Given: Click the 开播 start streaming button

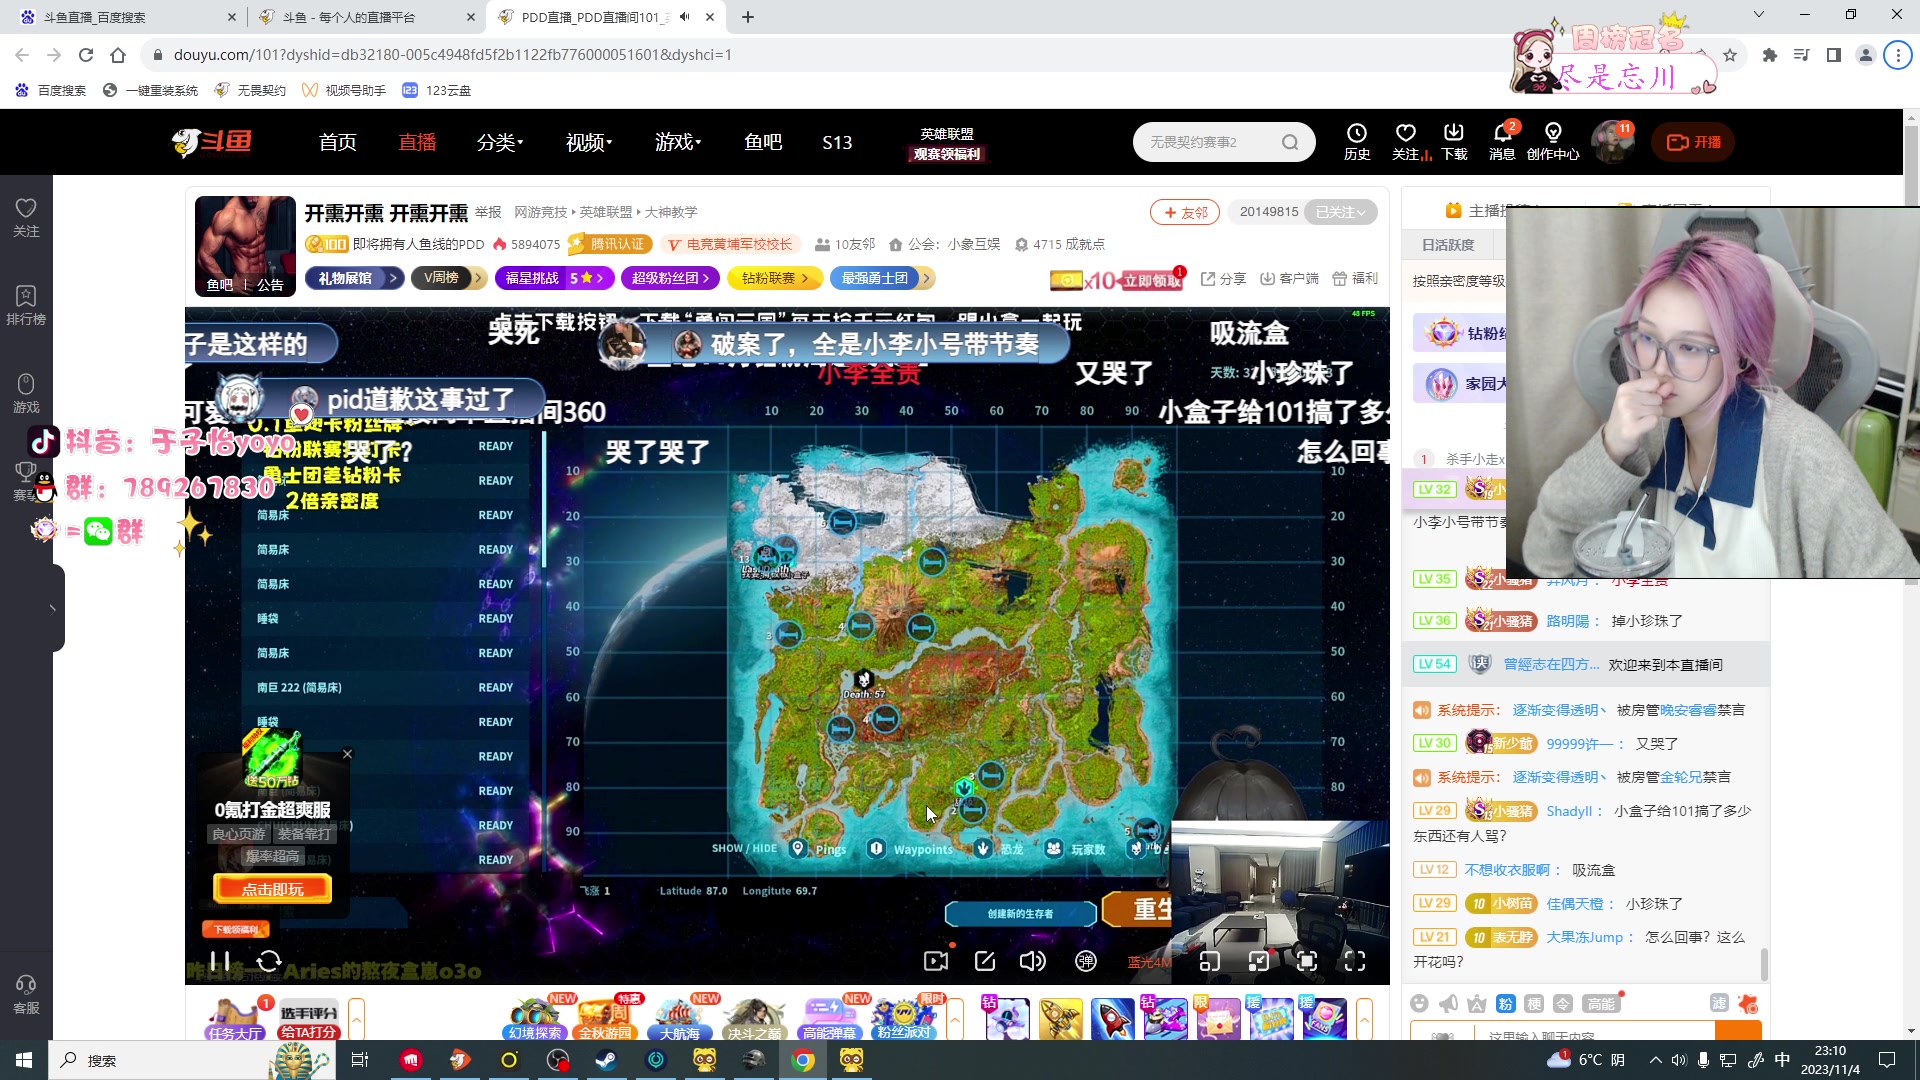Looking at the screenshot, I should click(1693, 142).
